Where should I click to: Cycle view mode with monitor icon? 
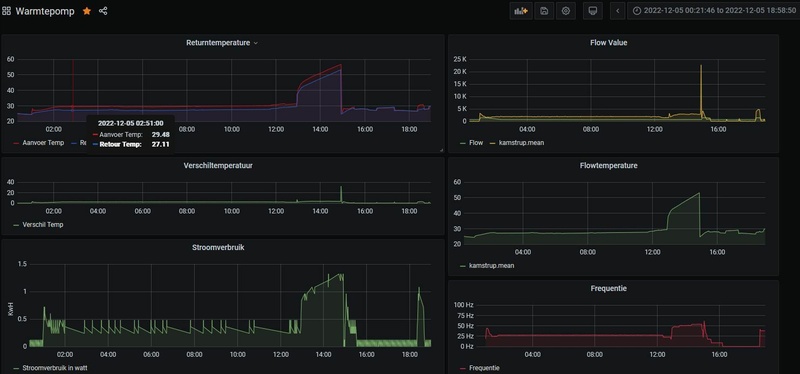point(593,11)
